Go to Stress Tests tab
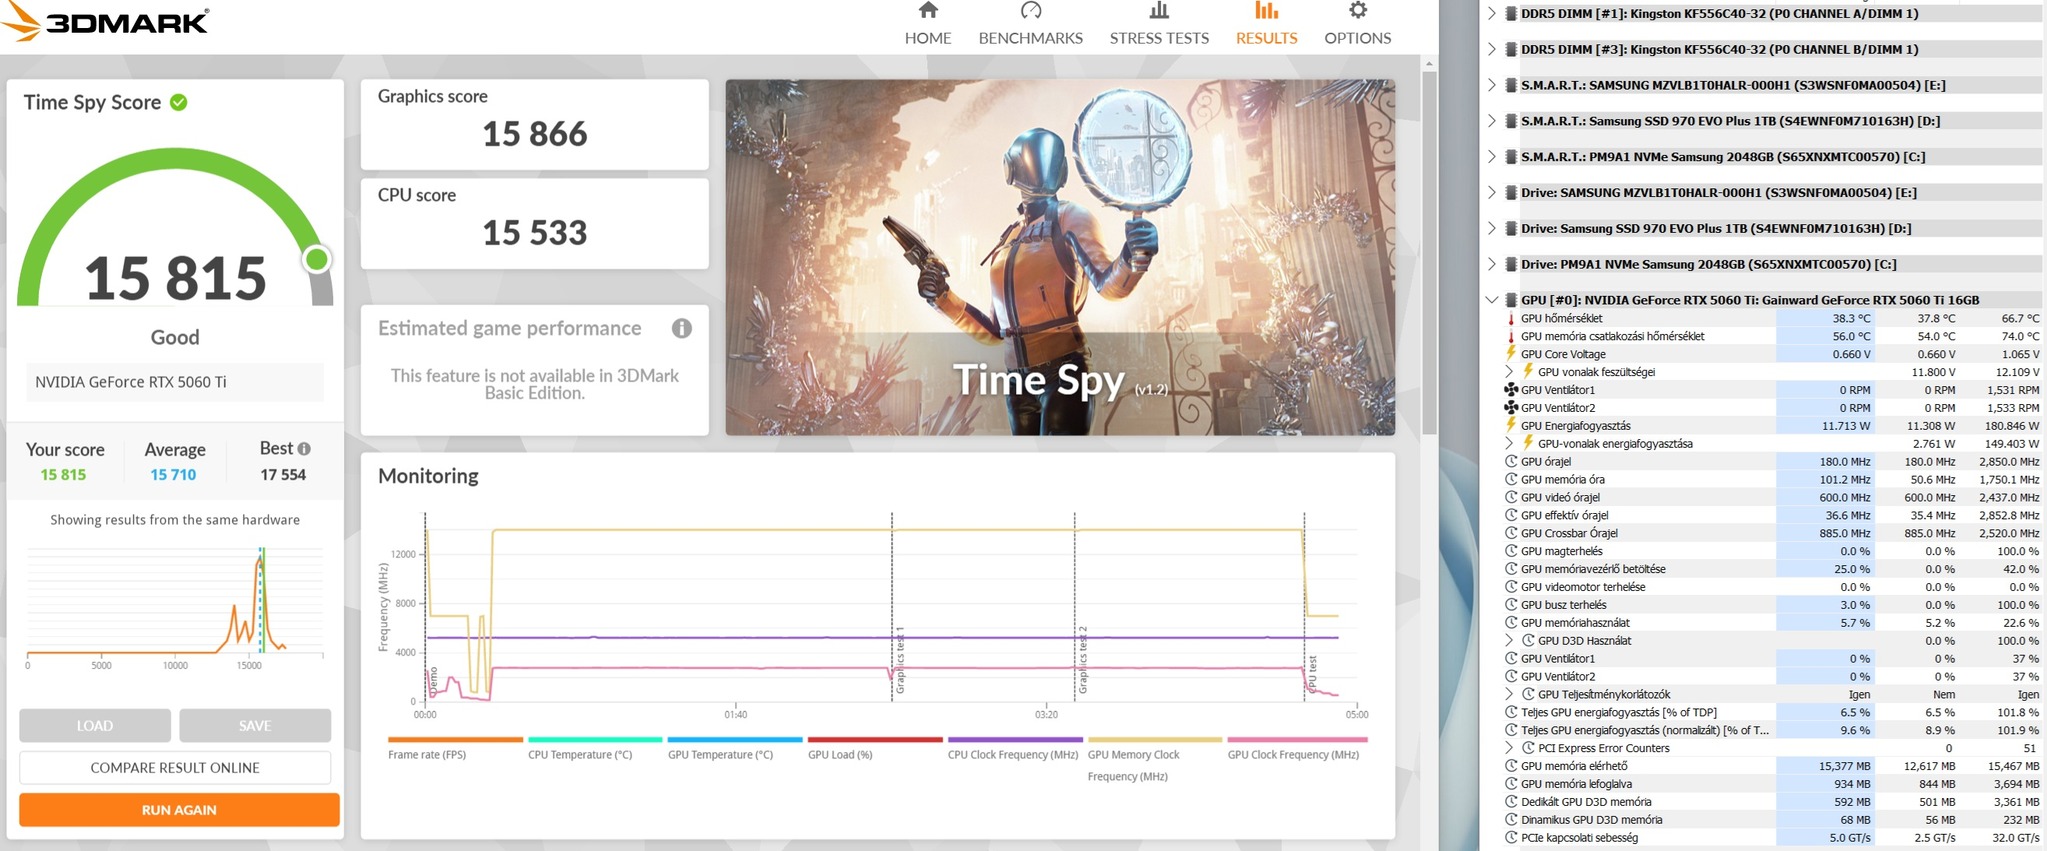The image size is (2047, 851). (1159, 25)
